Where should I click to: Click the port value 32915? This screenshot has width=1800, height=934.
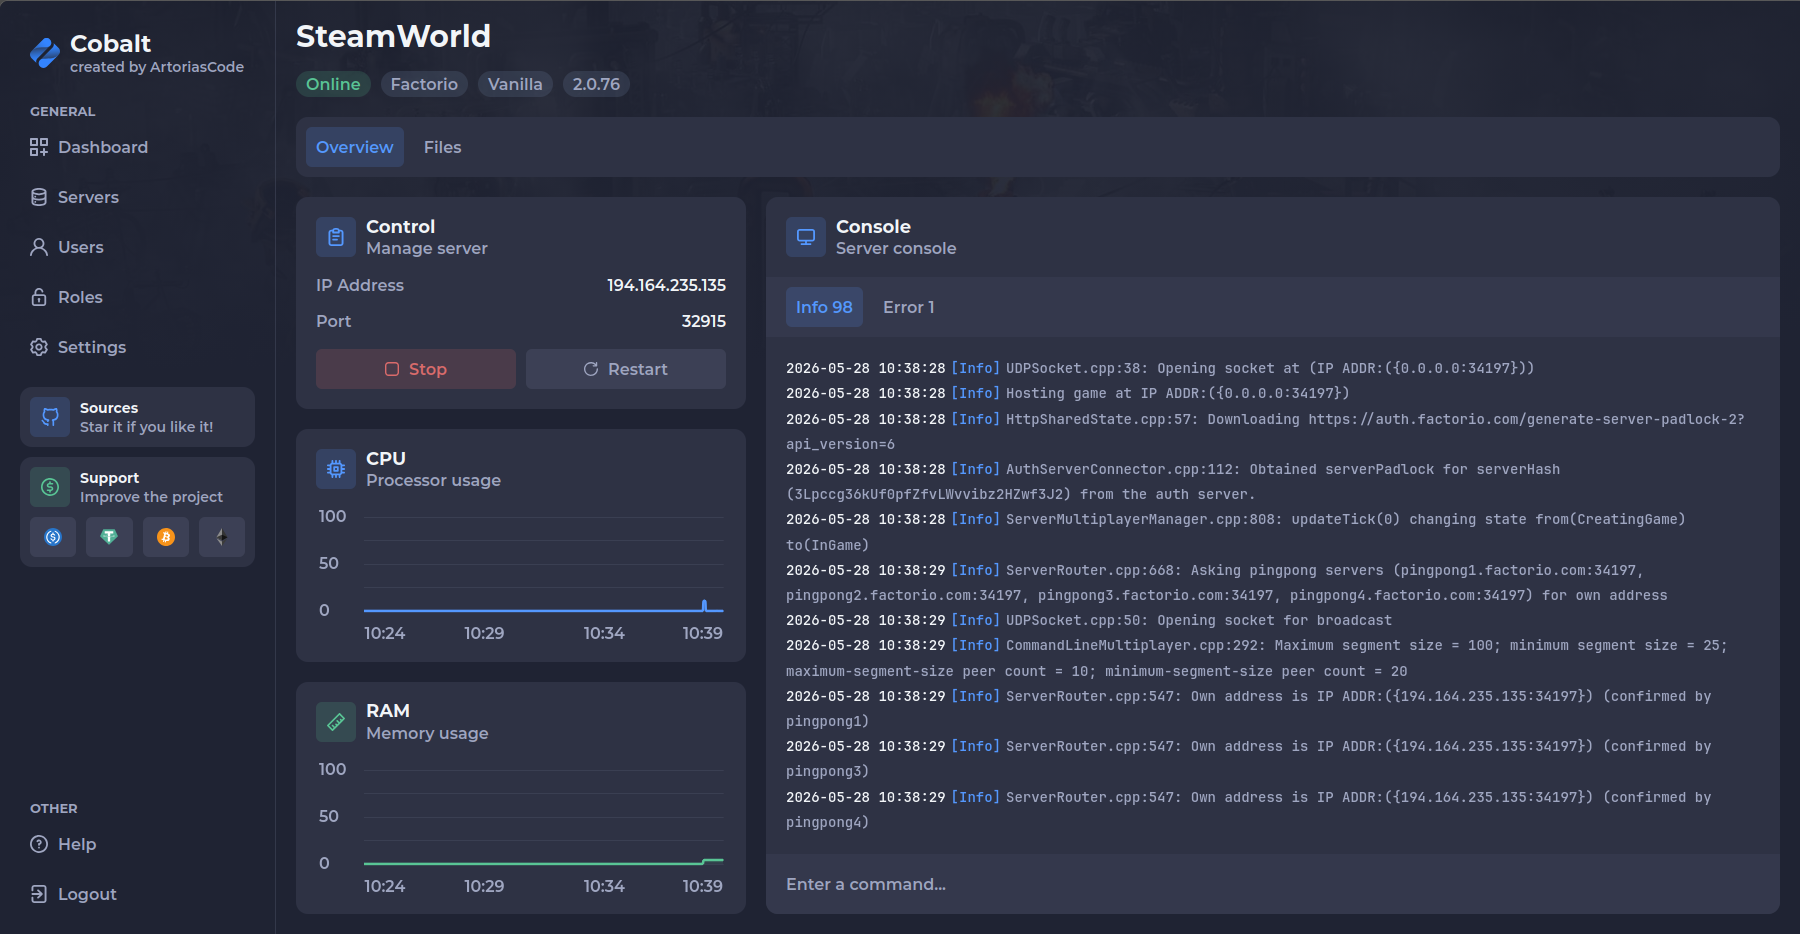pyautogui.click(x=704, y=321)
